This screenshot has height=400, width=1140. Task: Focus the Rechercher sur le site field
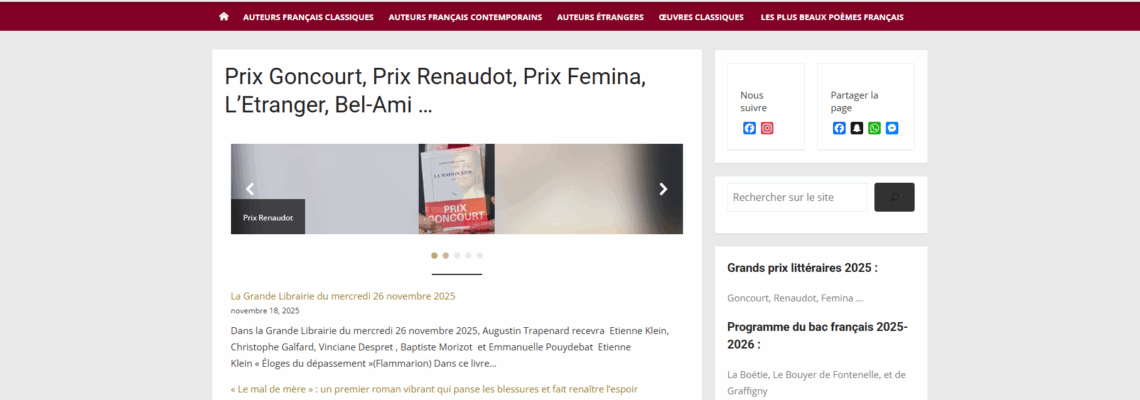point(798,197)
